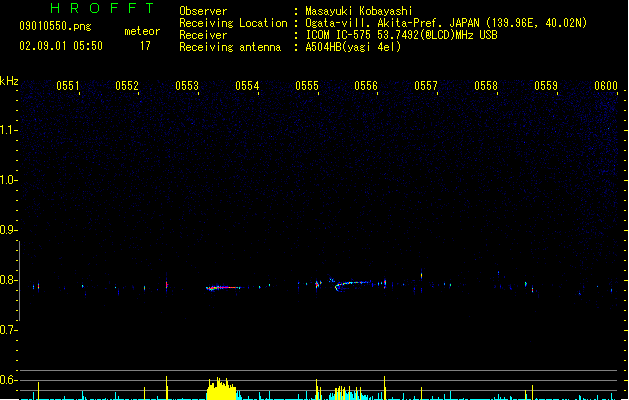Screen dimensions: 629x400
Task: Click the Receiving Location label
Action: [233, 23]
